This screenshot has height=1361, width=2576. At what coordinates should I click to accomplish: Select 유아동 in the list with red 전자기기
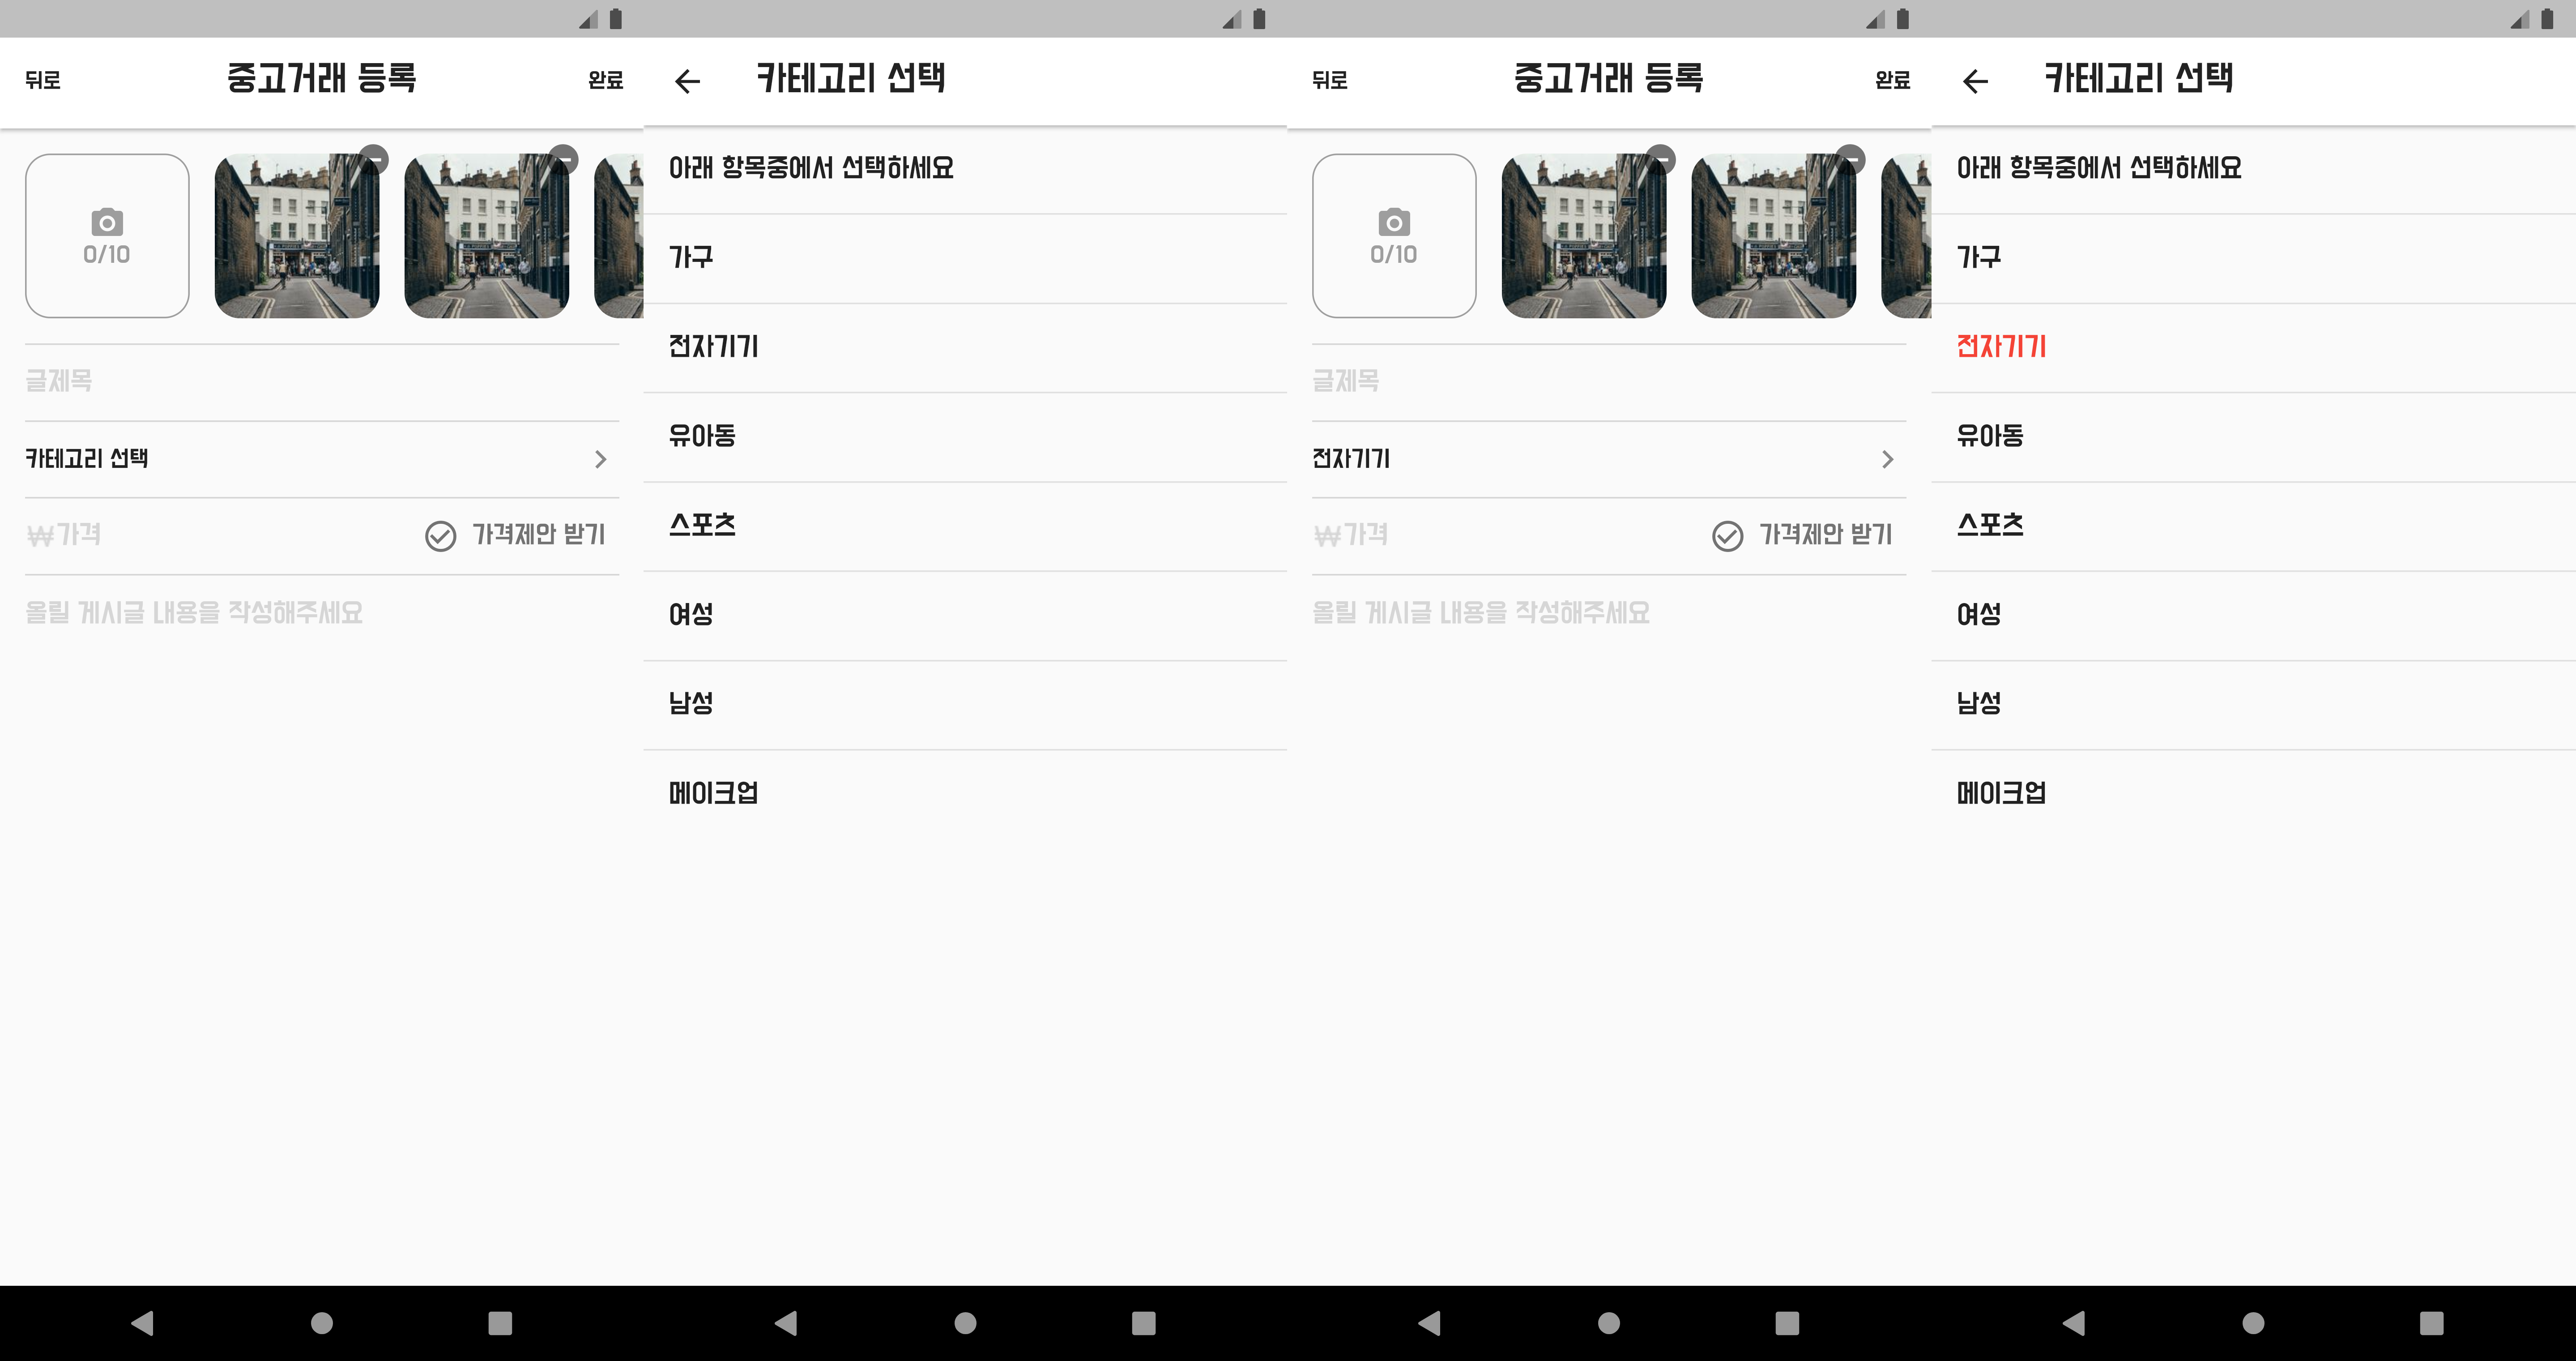[x=1990, y=436]
